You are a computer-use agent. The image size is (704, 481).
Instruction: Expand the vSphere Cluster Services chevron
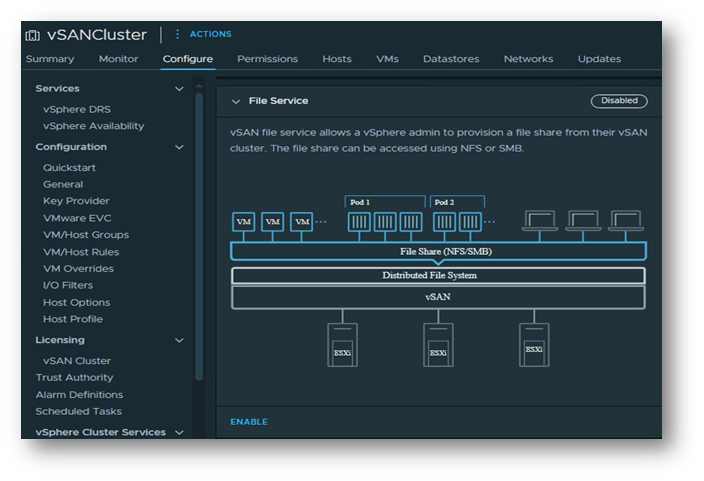coord(179,432)
